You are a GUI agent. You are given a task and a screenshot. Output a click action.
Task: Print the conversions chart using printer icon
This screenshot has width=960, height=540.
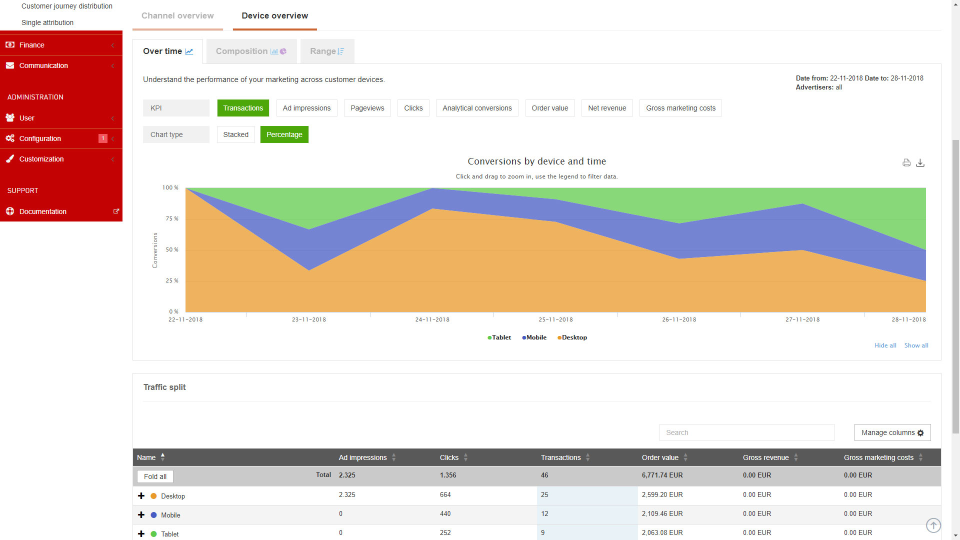(x=906, y=163)
